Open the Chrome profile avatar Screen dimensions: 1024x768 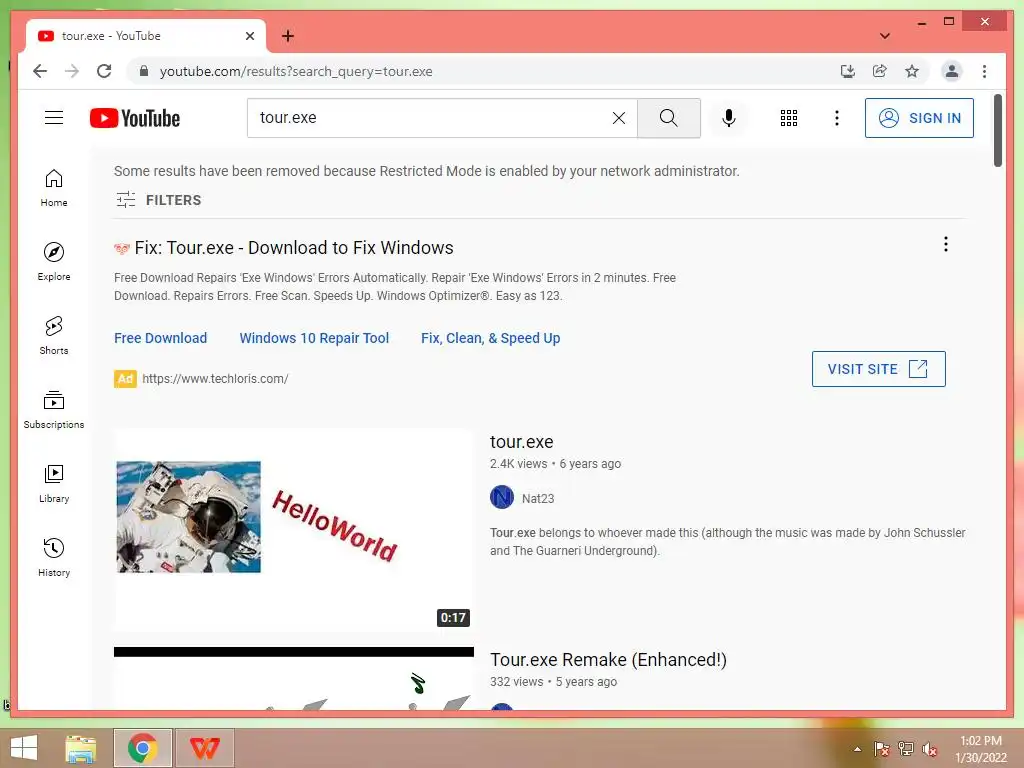click(x=952, y=71)
